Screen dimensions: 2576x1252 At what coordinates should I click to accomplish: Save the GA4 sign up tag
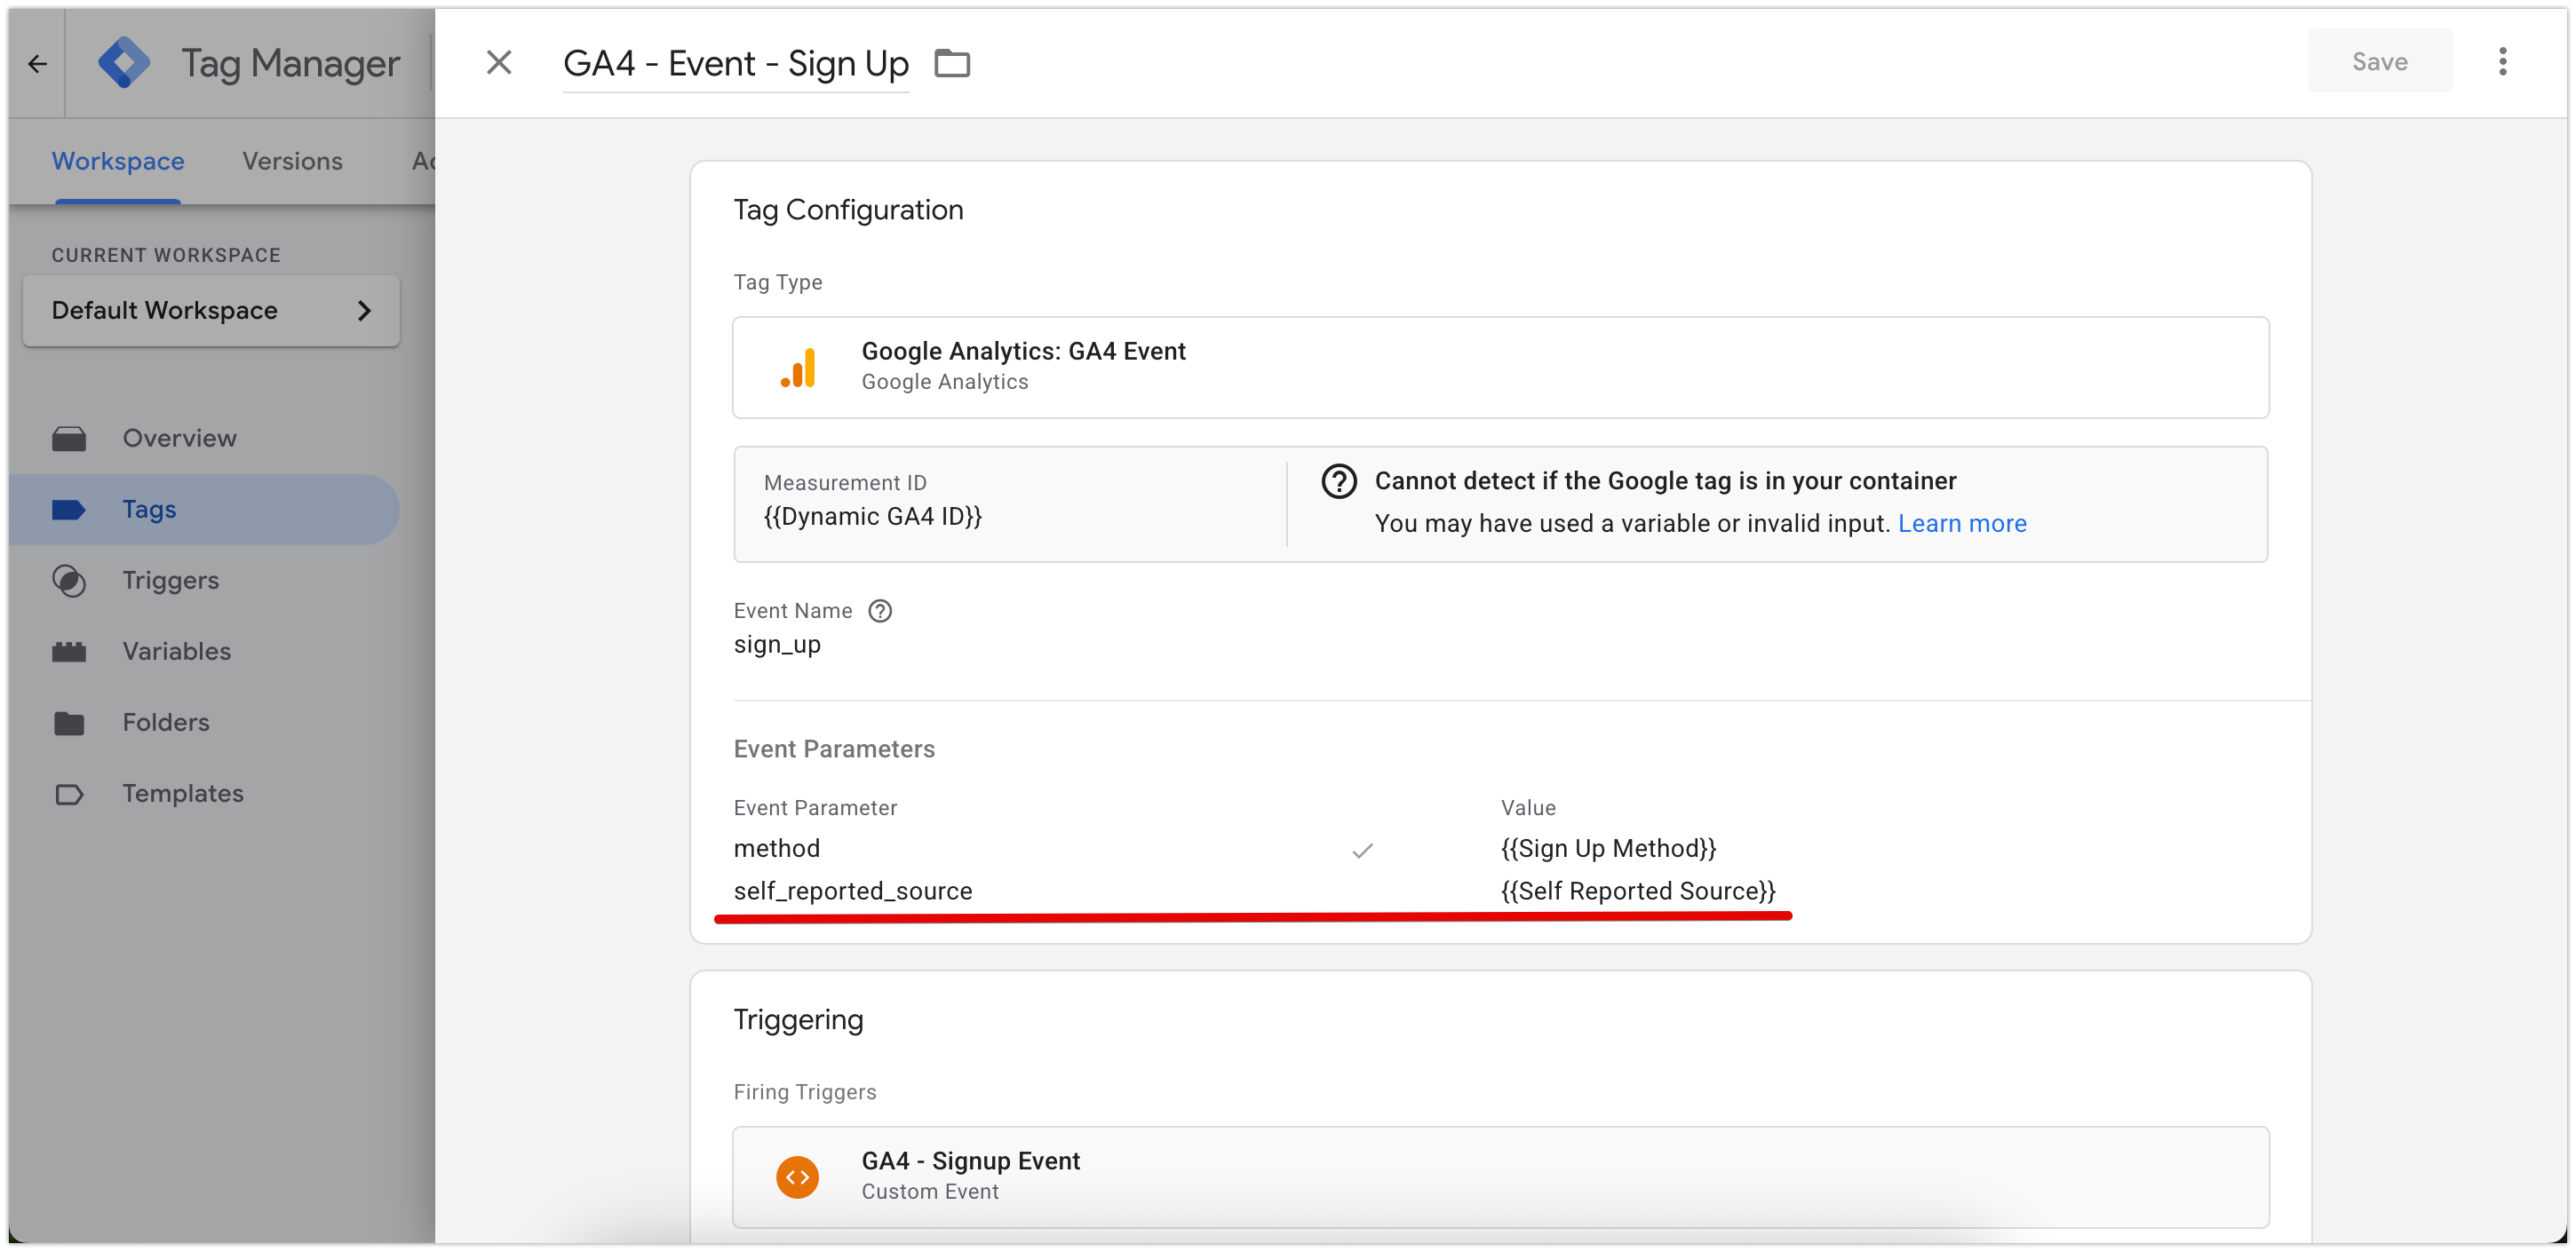2379,60
